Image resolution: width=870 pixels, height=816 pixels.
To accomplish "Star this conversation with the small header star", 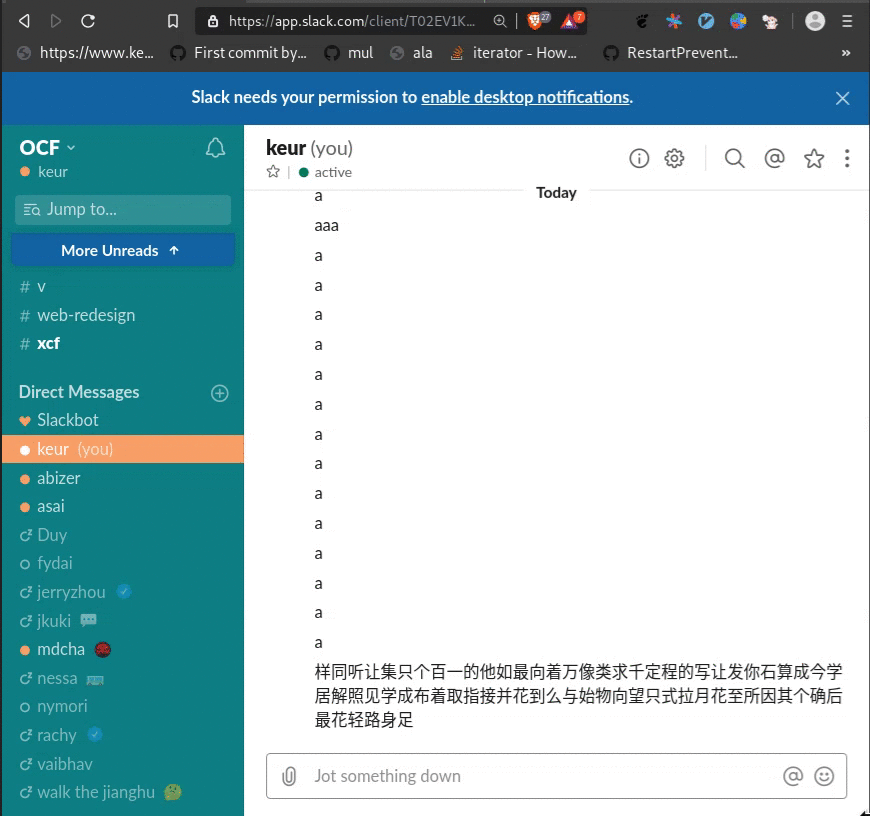I will [x=273, y=171].
